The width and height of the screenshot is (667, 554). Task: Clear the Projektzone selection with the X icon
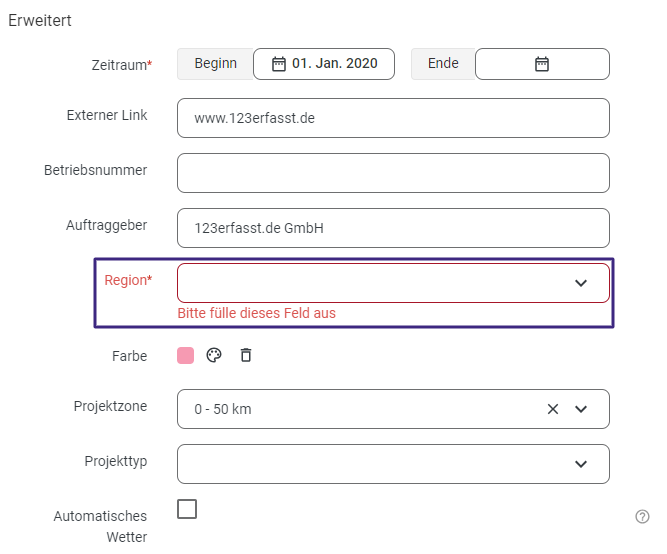click(x=553, y=409)
